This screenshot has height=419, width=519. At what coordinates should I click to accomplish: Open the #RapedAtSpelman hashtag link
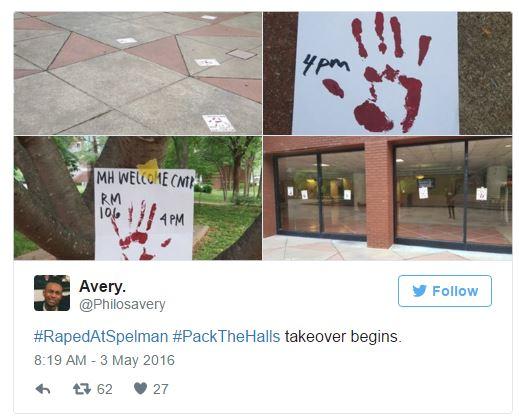point(101,337)
